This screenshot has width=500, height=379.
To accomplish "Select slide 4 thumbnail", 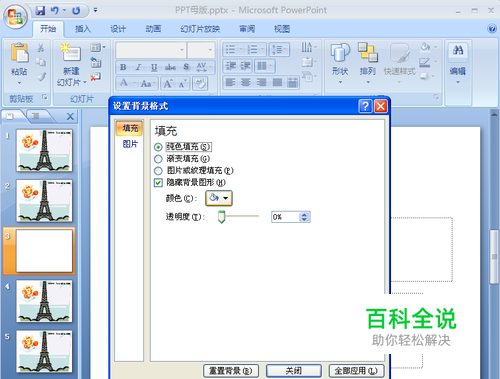I will (44, 301).
